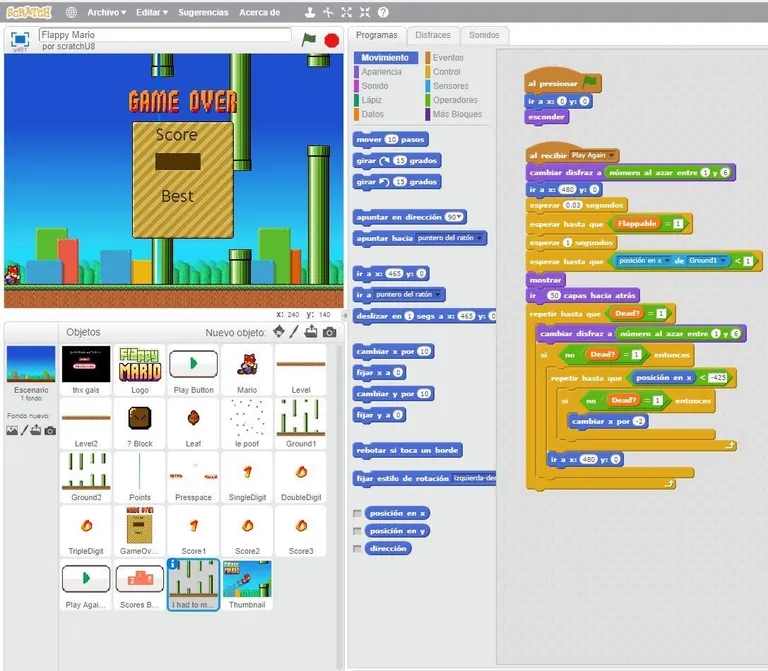This screenshot has height=671, width=768.
Task: Click the 'rebotar si toca un borde' block
Action: point(407,450)
